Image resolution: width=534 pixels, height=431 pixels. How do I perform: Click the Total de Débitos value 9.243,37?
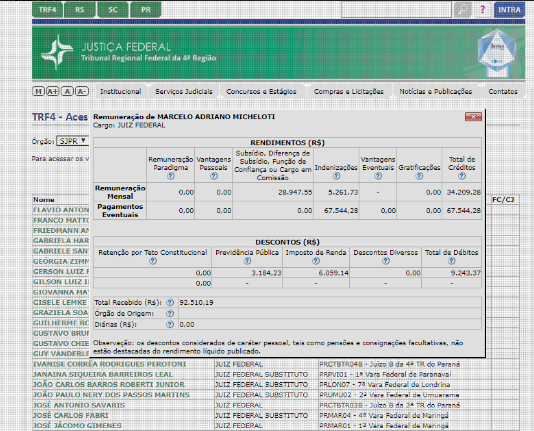(x=466, y=273)
